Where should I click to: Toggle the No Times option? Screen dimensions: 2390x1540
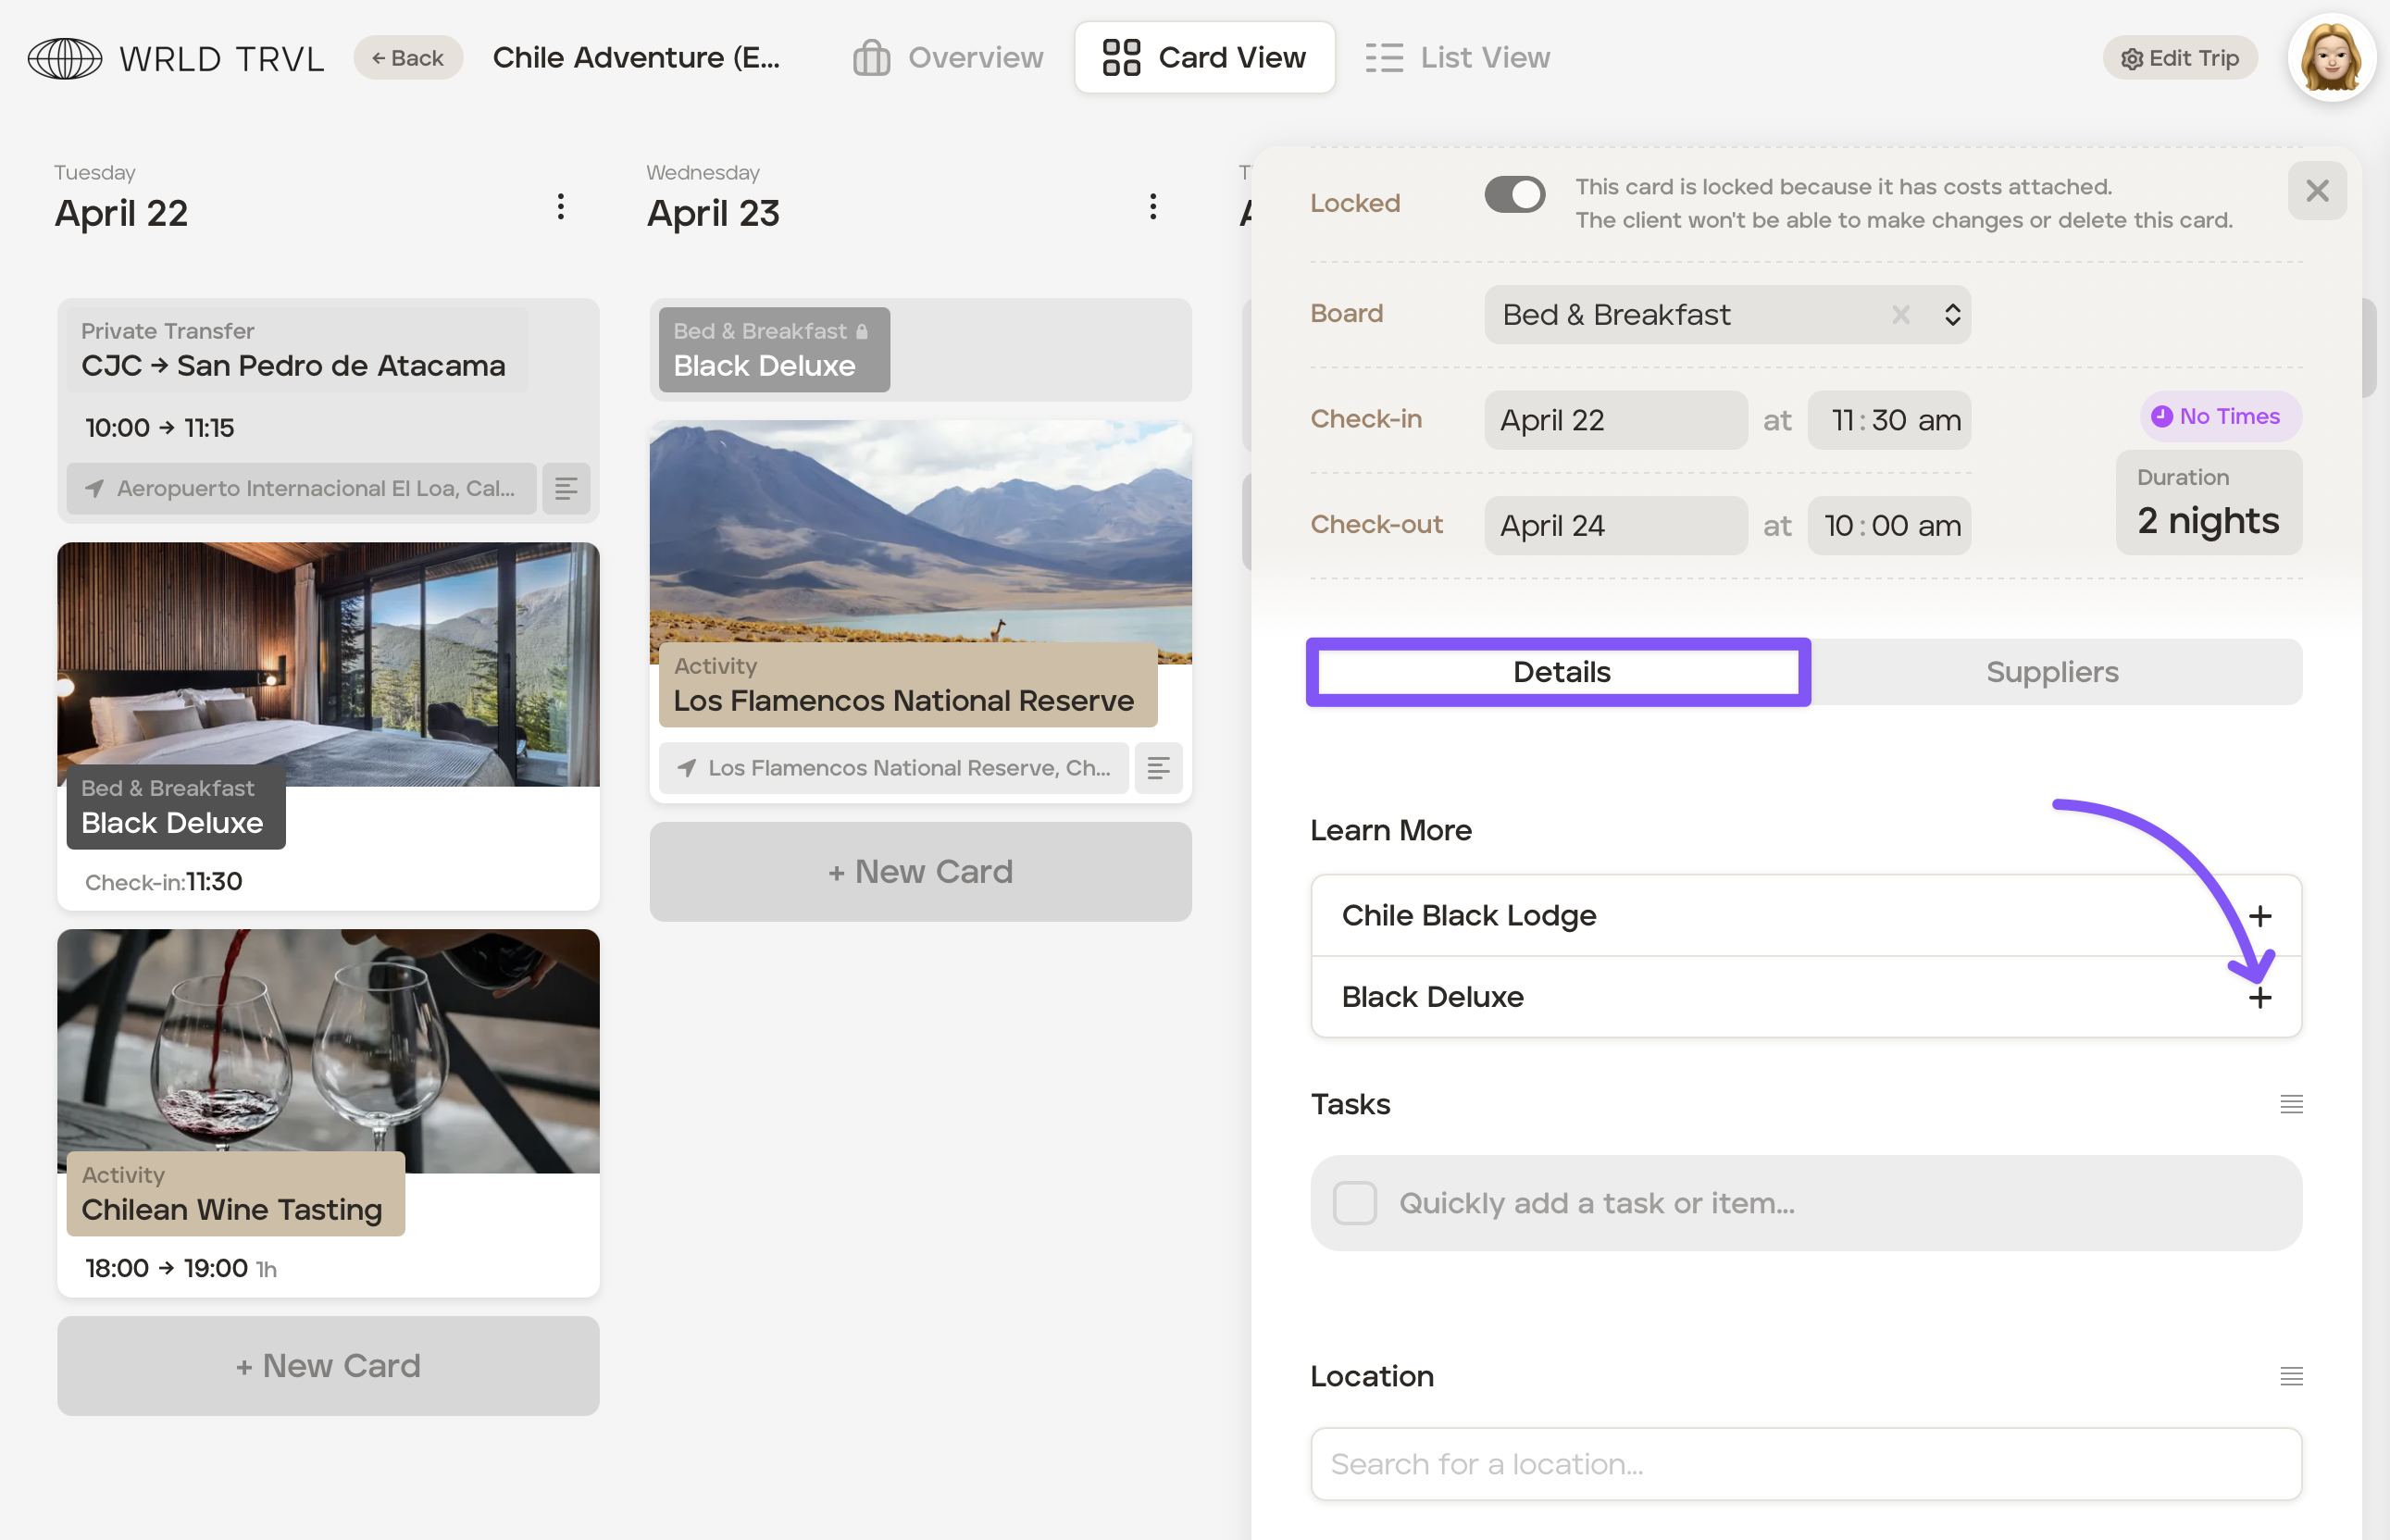click(x=2220, y=416)
